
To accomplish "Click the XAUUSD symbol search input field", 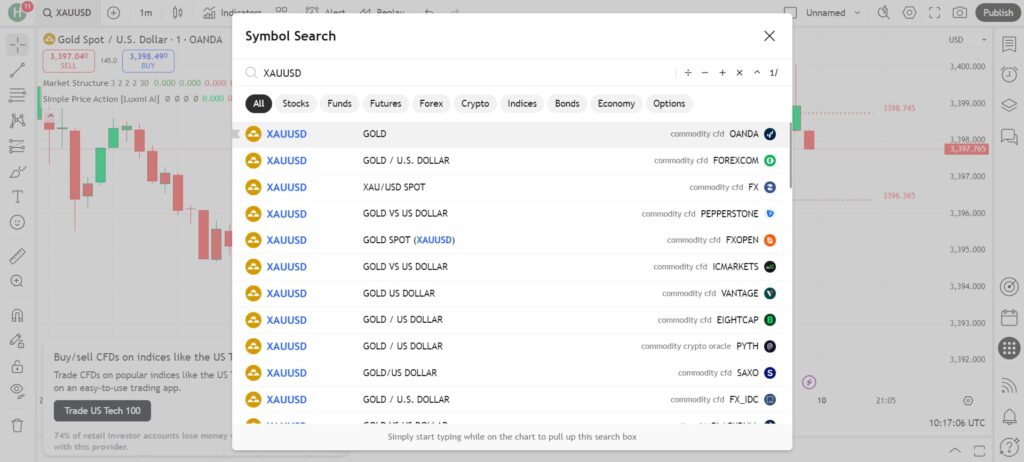I will point(460,73).
